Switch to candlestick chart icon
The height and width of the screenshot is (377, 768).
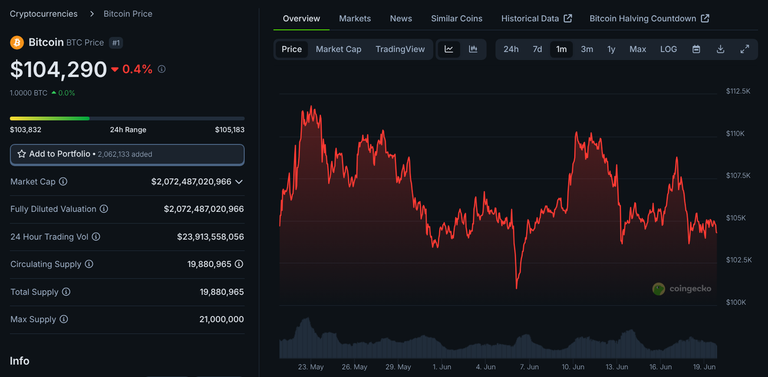[473, 49]
